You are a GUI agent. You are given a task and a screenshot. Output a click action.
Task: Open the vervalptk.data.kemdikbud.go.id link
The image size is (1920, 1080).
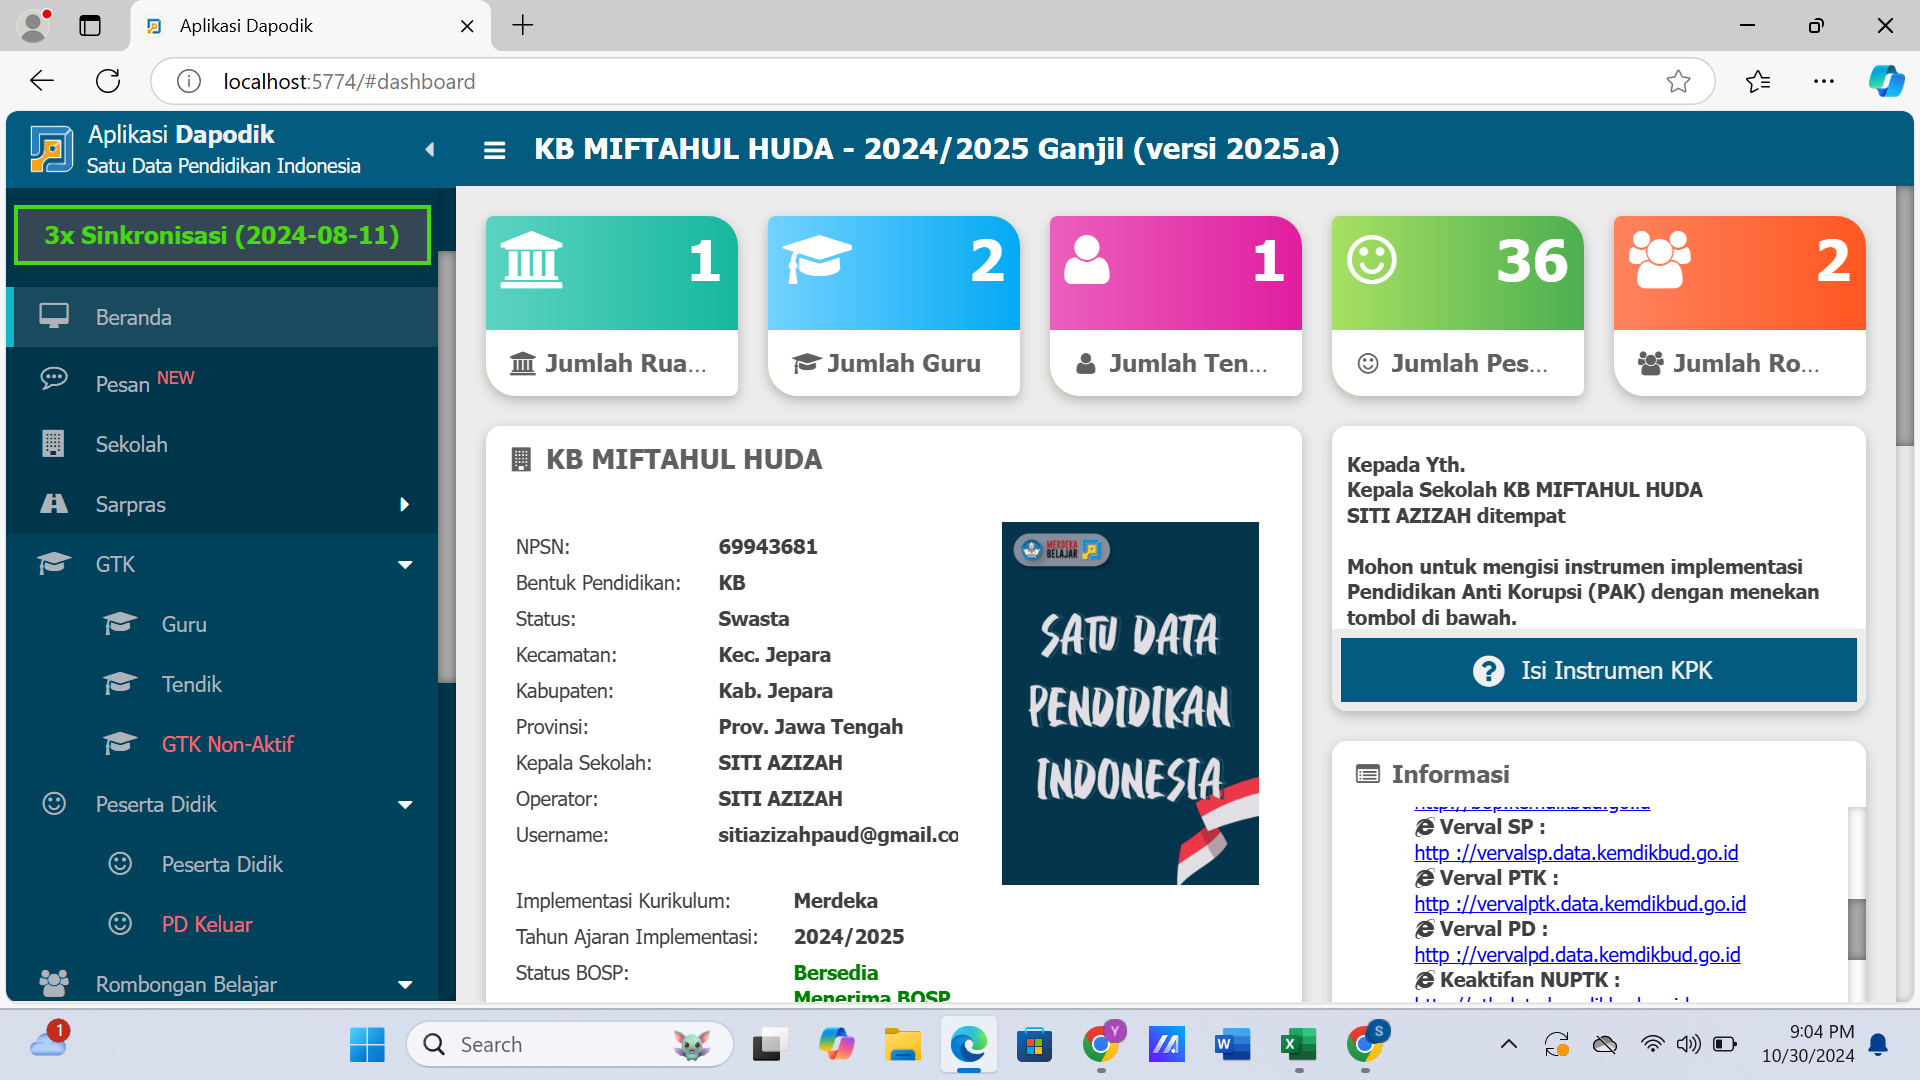tap(1580, 904)
